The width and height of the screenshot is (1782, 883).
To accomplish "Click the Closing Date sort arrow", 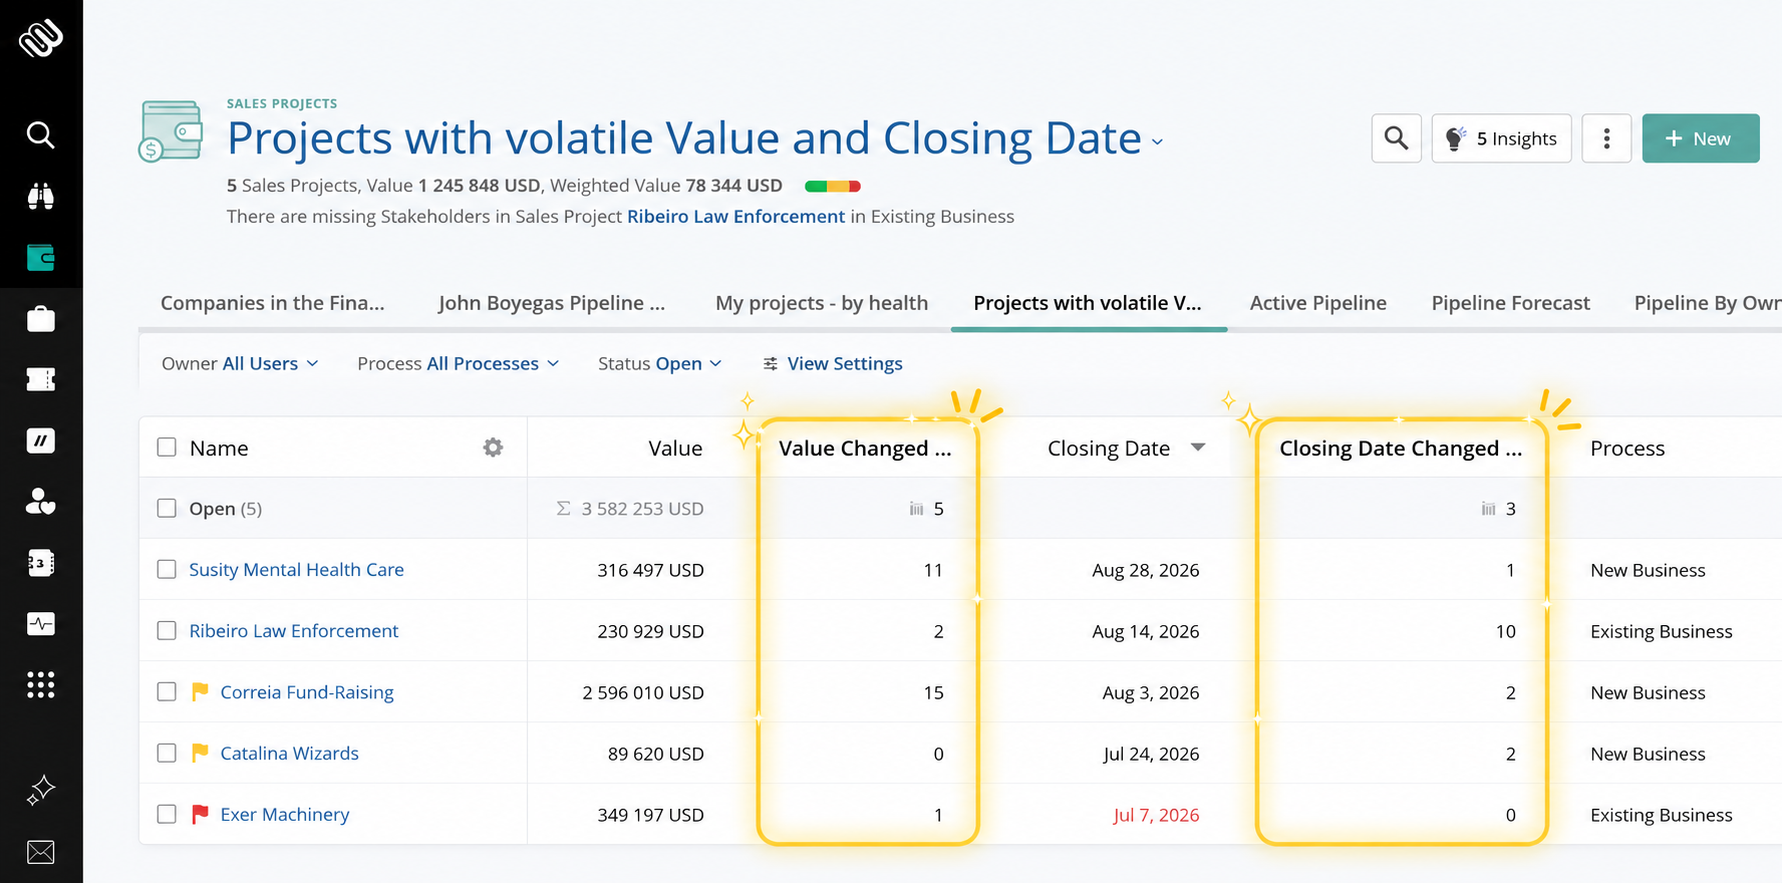I will [1198, 448].
